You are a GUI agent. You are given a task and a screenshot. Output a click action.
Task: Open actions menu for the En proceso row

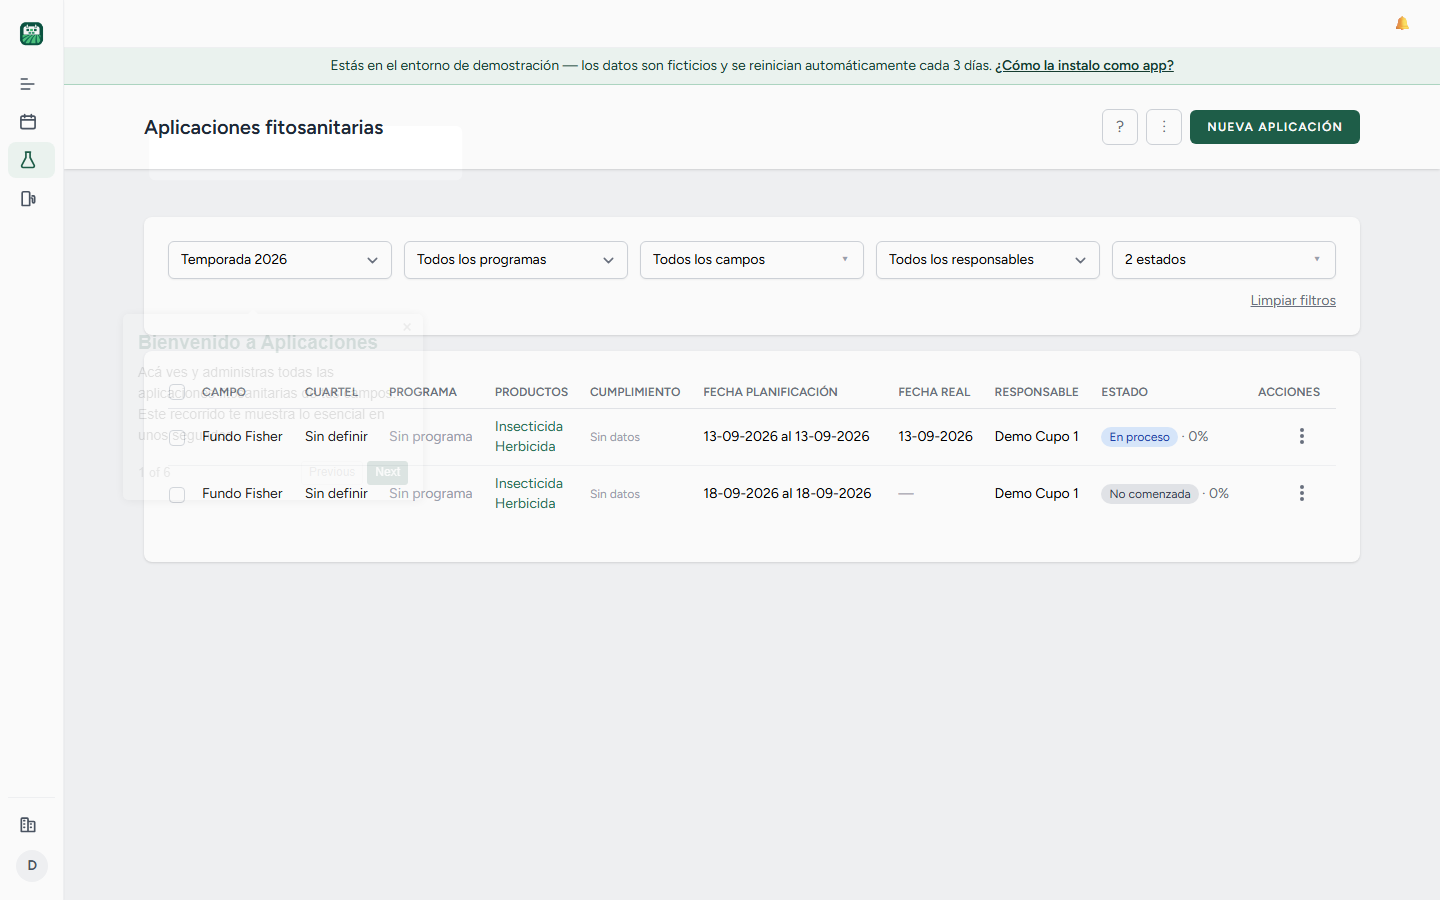(1302, 436)
